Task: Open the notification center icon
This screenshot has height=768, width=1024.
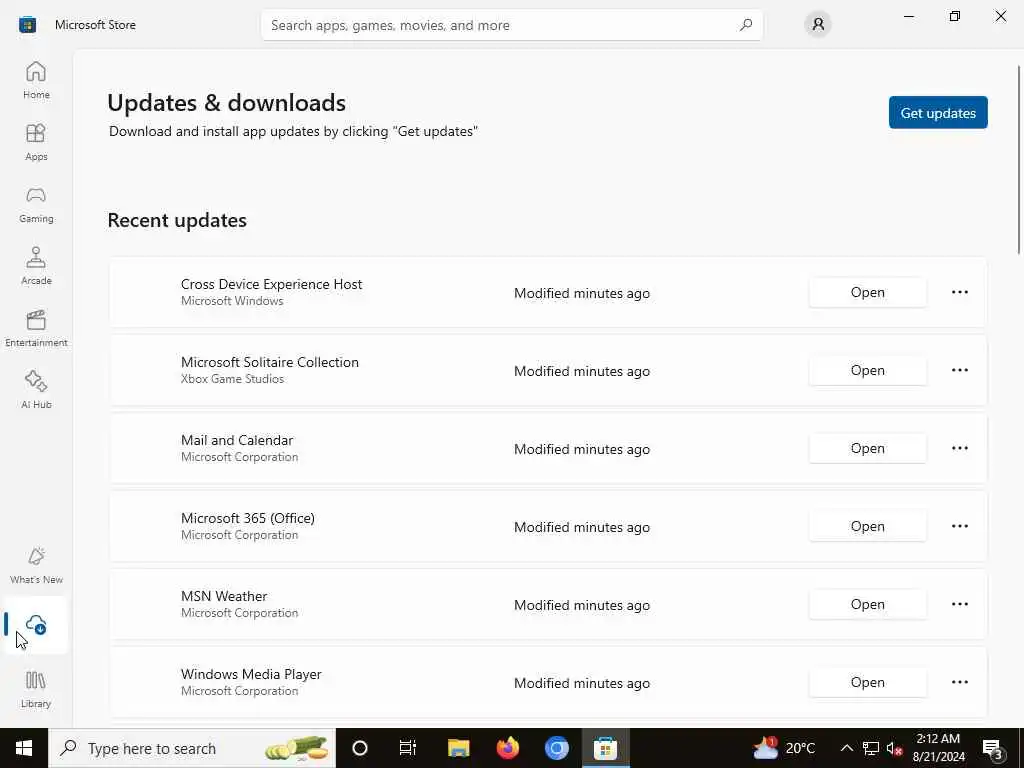Action: (993, 748)
